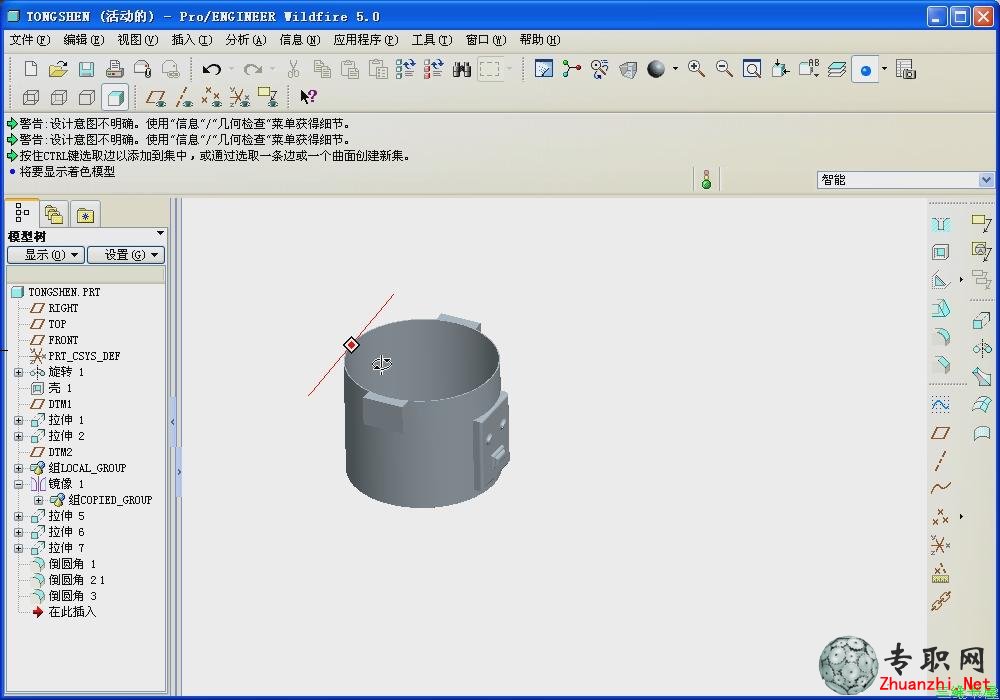
Task: Click the Zoom Out magnifier
Action: pyautogui.click(x=724, y=69)
